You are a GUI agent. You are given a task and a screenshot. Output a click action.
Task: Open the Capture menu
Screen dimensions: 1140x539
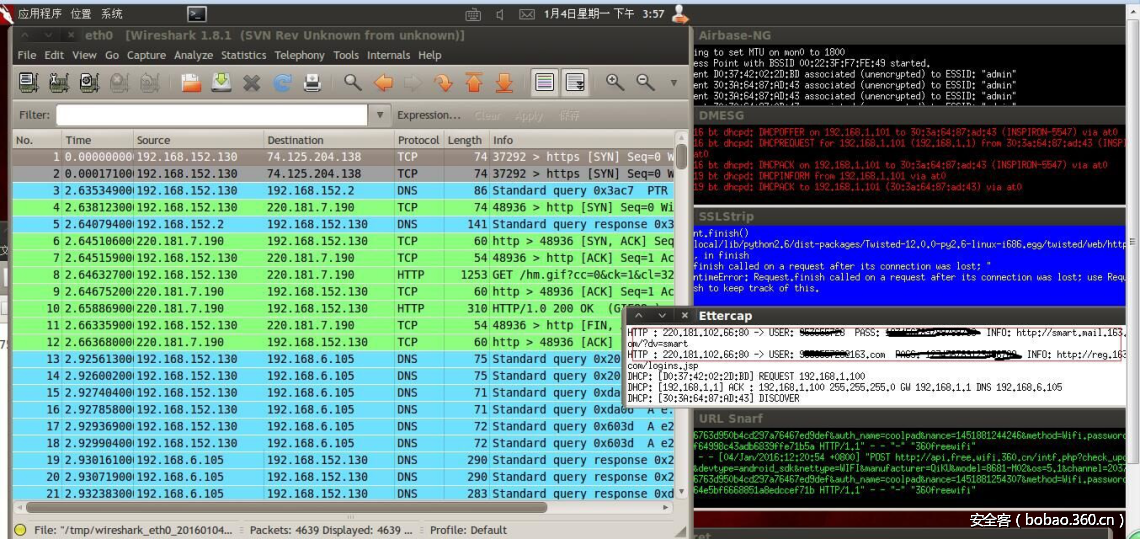click(146, 55)
